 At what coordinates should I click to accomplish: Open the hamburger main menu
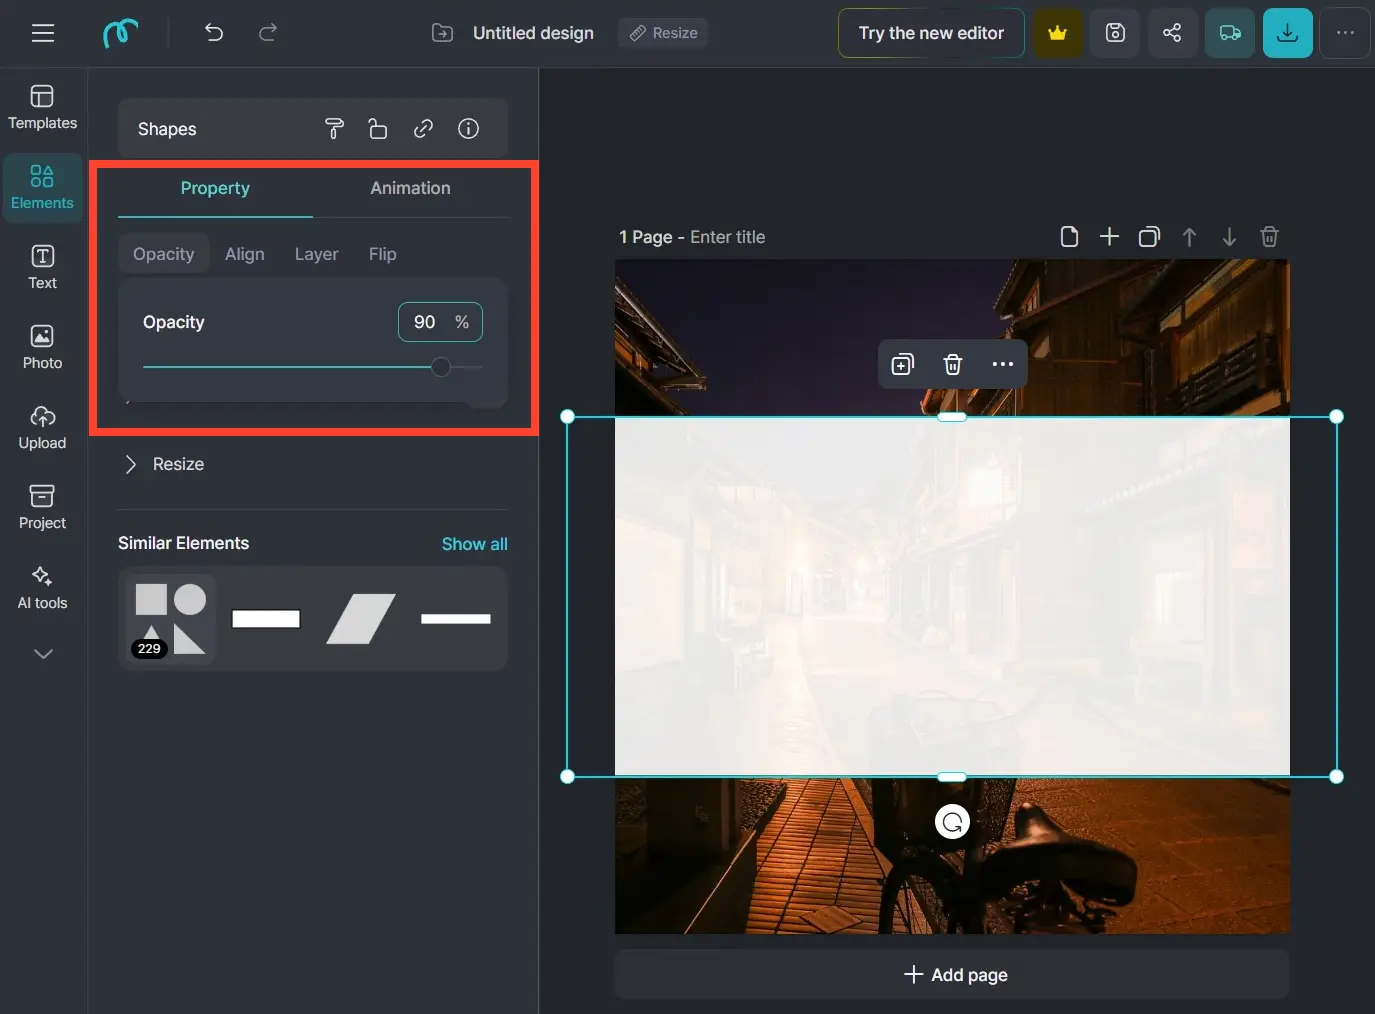(43, 33)
